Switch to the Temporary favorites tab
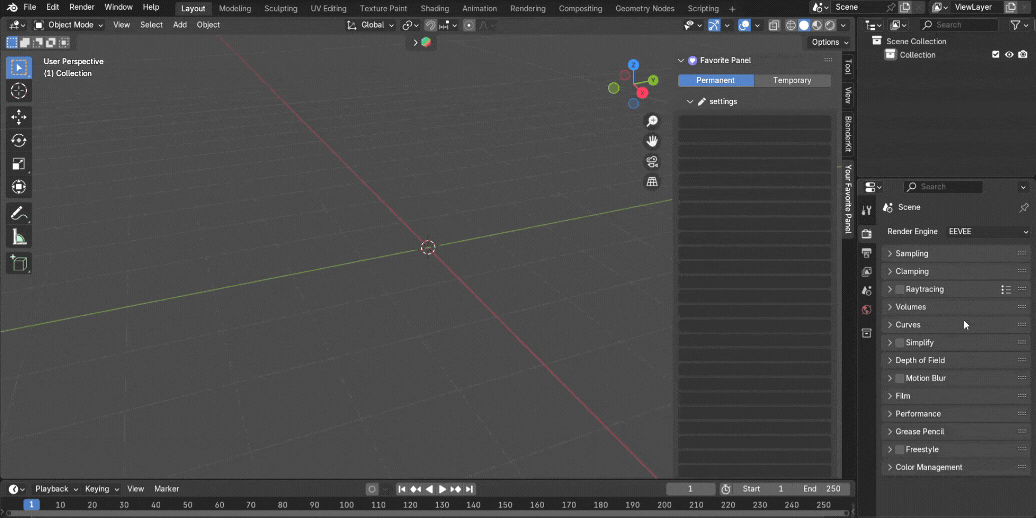The image size is (1036, 518). [x=792, y=81]
